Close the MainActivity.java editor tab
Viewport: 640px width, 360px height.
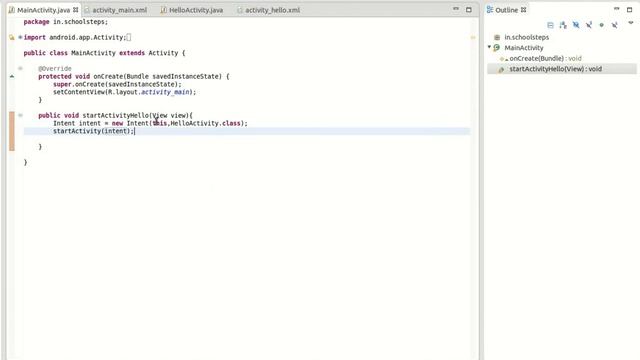pyautogui.click(x=76, y=9)
